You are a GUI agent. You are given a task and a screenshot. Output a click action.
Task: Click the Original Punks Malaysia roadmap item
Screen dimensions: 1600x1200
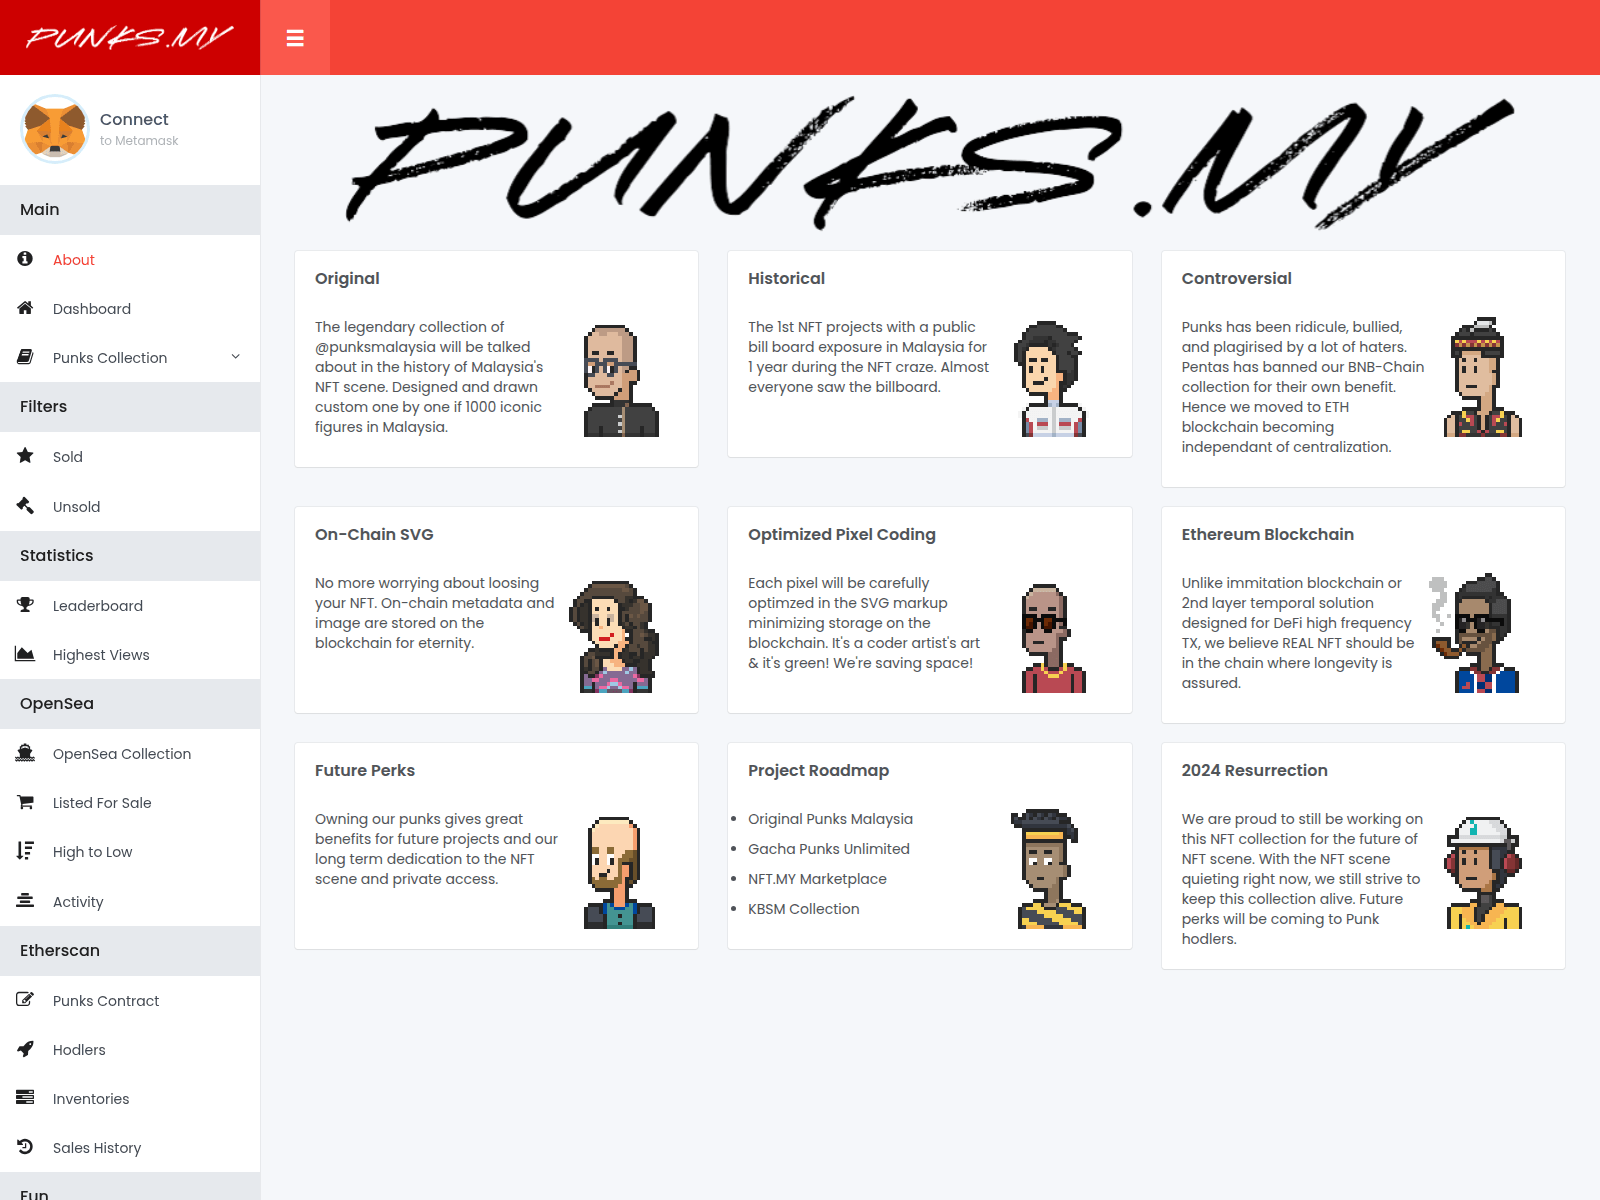point(831,819)
